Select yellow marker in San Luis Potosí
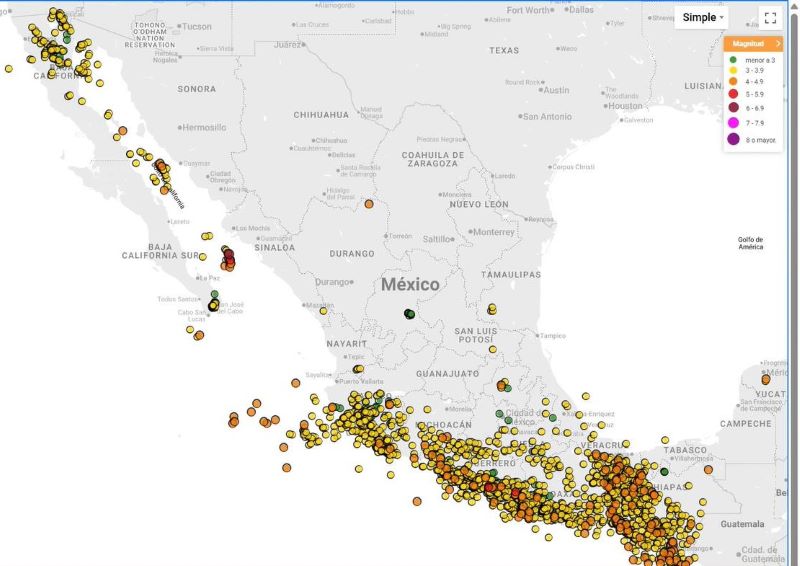 pos(493,350)
